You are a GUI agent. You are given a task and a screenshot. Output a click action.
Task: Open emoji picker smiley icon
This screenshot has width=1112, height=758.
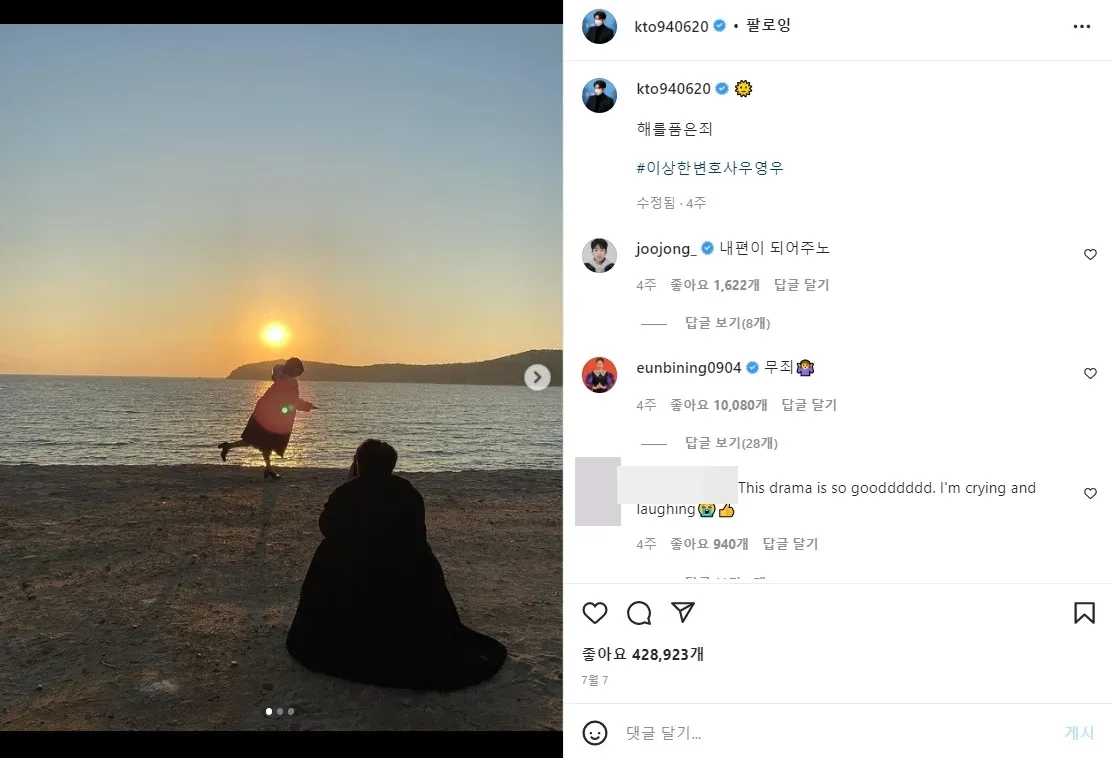point(594,733)
